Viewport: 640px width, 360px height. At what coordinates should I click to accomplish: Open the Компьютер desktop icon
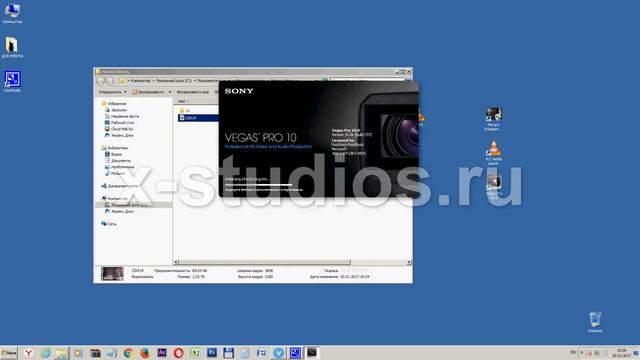click(12, 13)
